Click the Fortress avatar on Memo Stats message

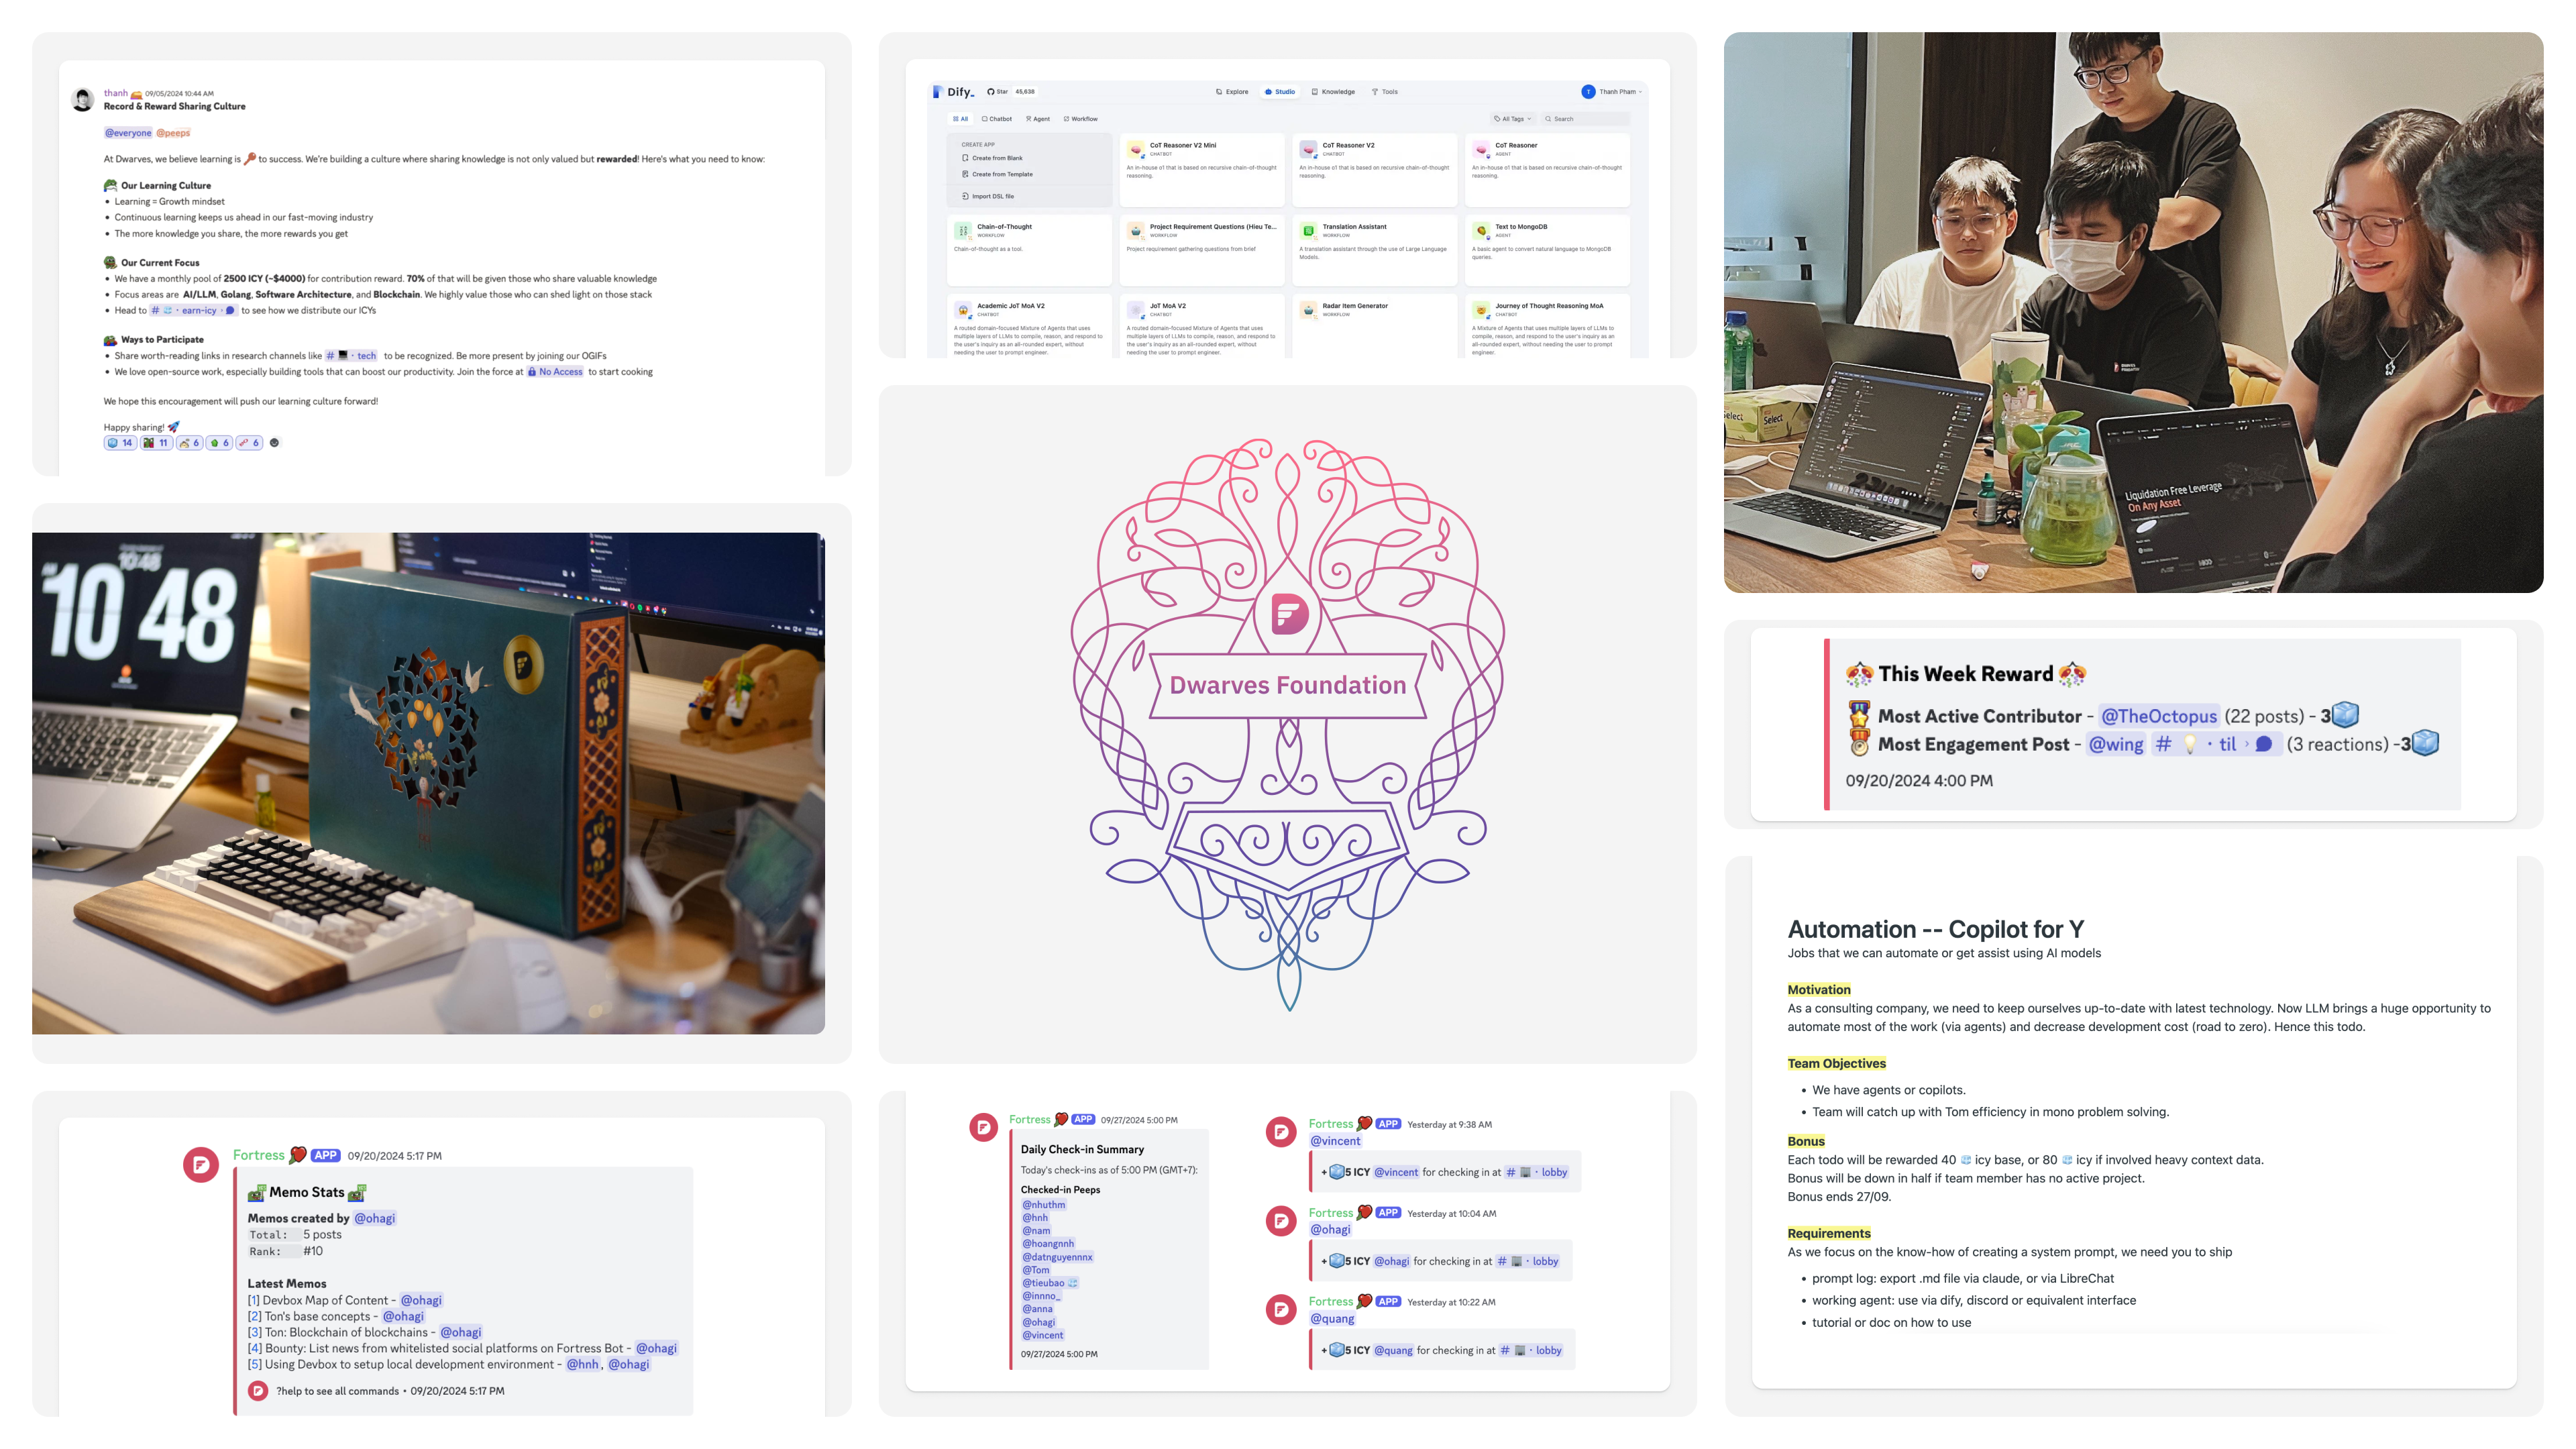pyautogui.click(x=201, y=1164)
